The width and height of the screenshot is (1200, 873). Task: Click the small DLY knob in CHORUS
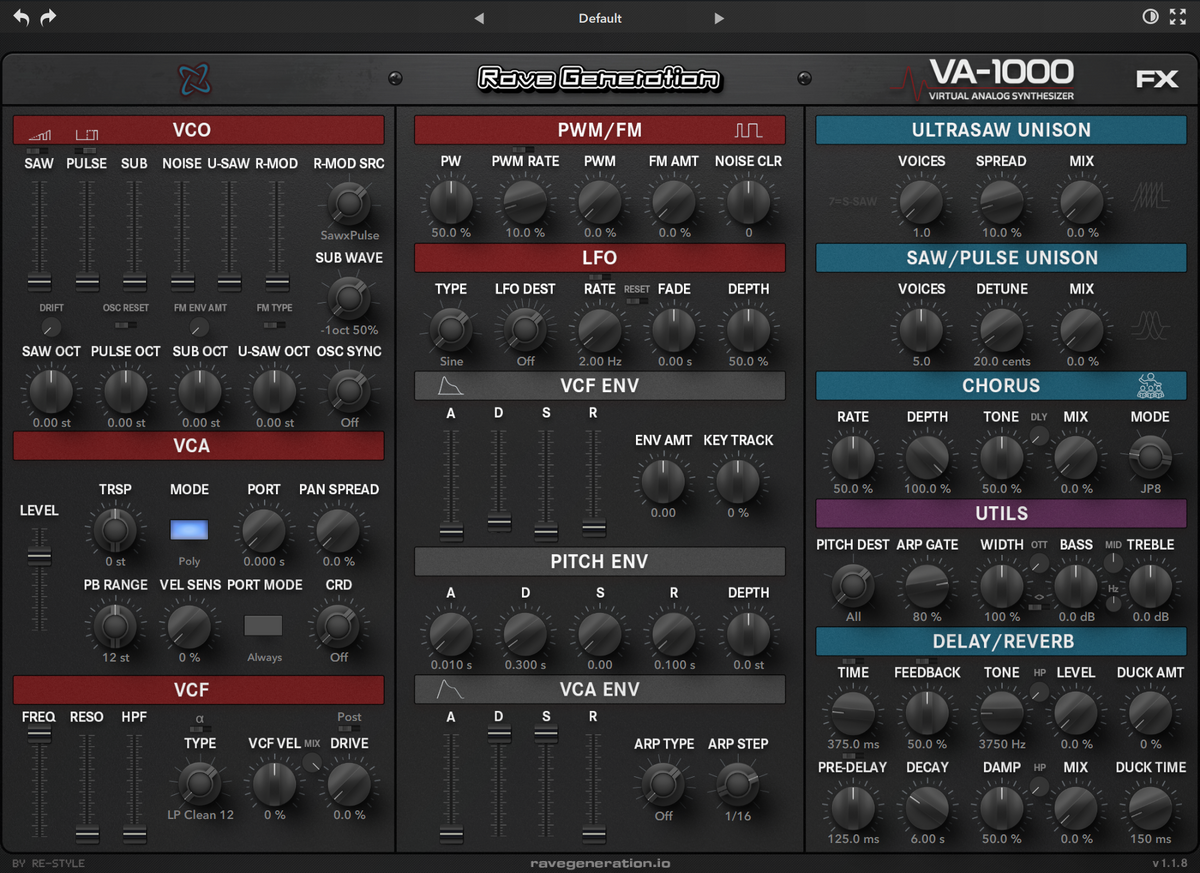1039,435
